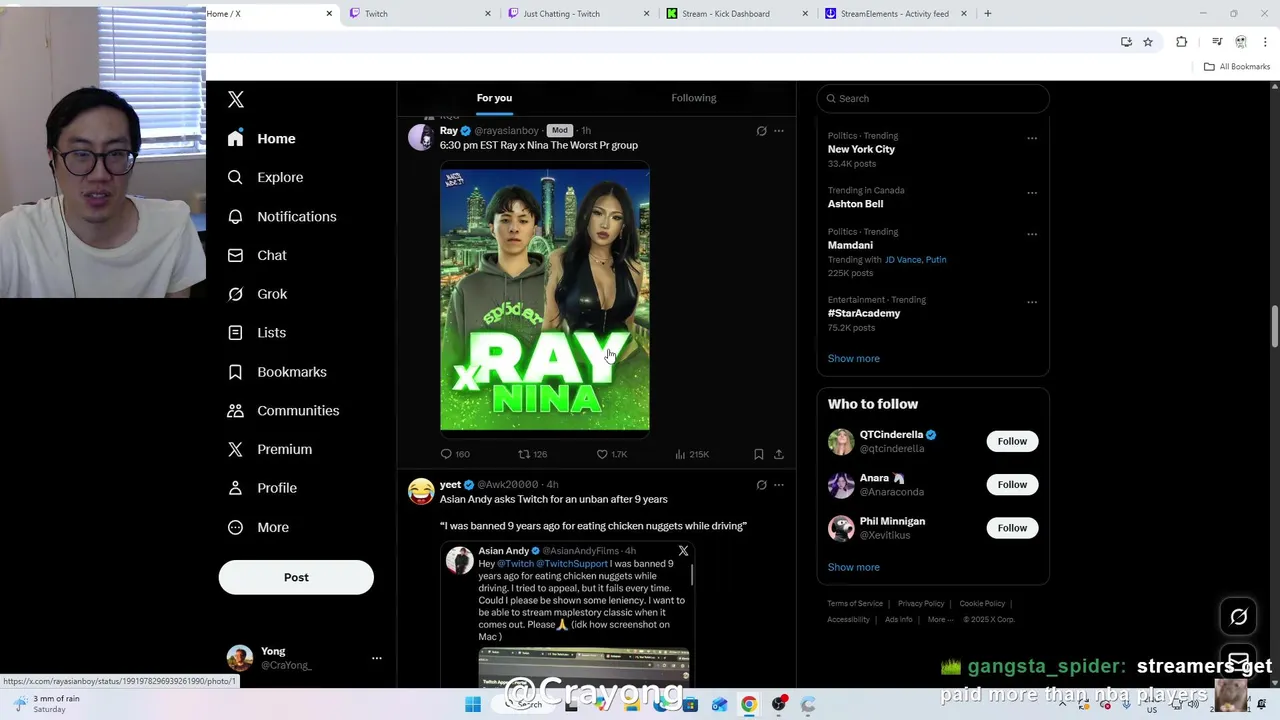Open the JD Vance, Putin trending link
Image resolution: width=1280 pixels, height=720 pixels.
[915, 260]
